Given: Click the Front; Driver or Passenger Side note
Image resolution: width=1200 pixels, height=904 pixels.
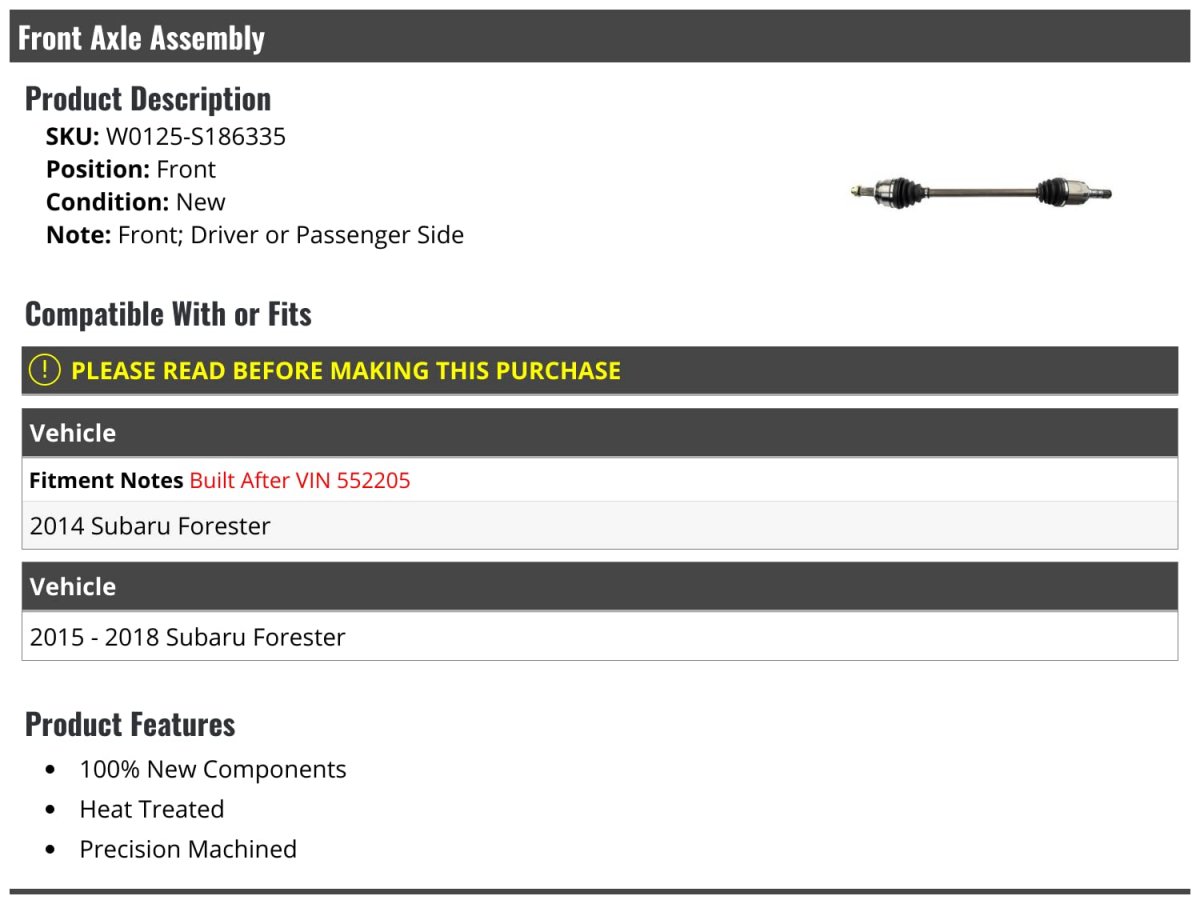Looking at the screenshot, I should 290,235.
